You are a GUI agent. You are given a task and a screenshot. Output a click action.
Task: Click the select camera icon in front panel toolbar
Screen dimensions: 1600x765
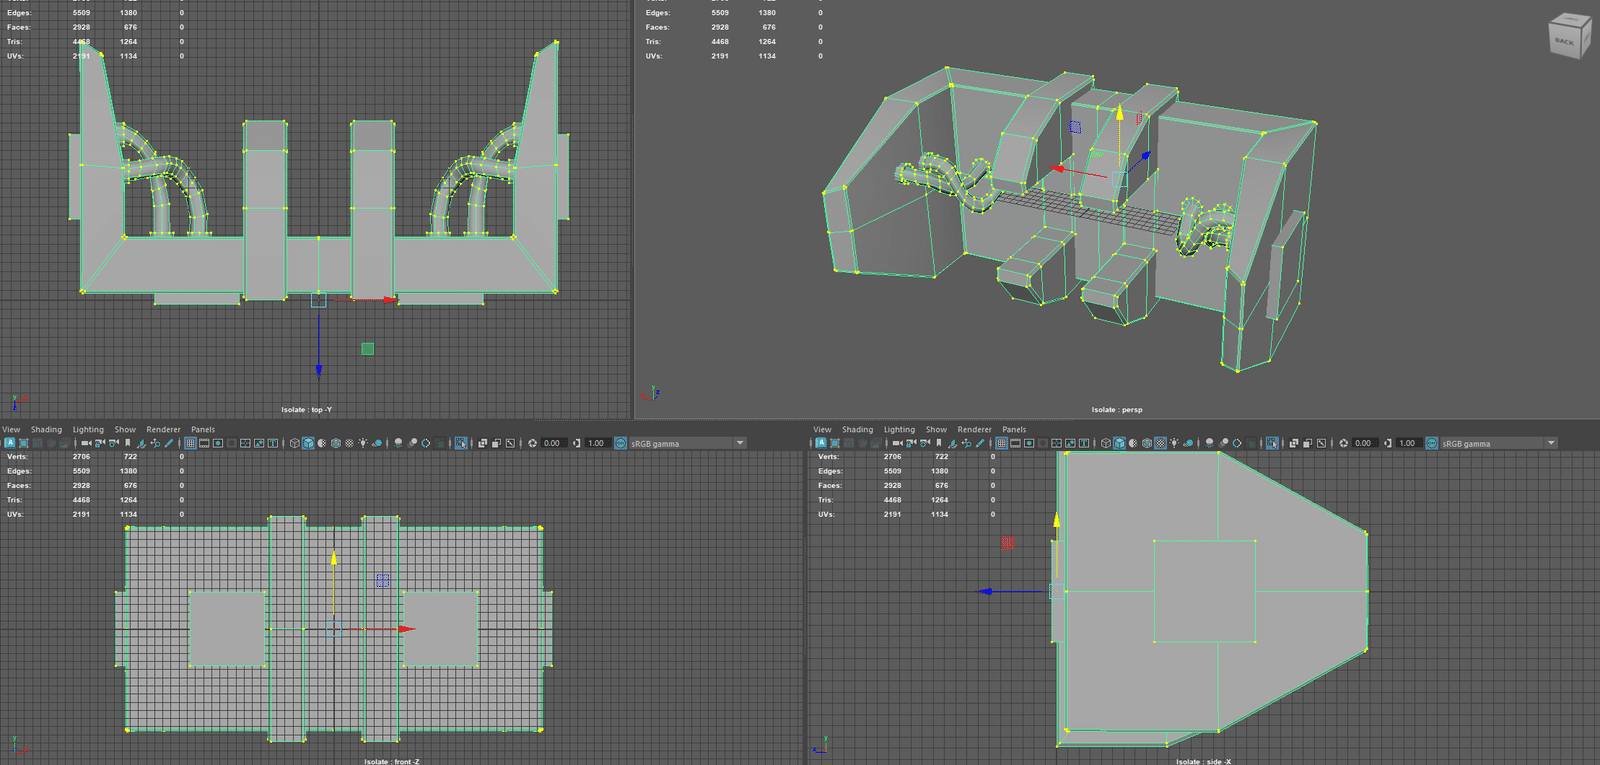(x=86, y=443)
